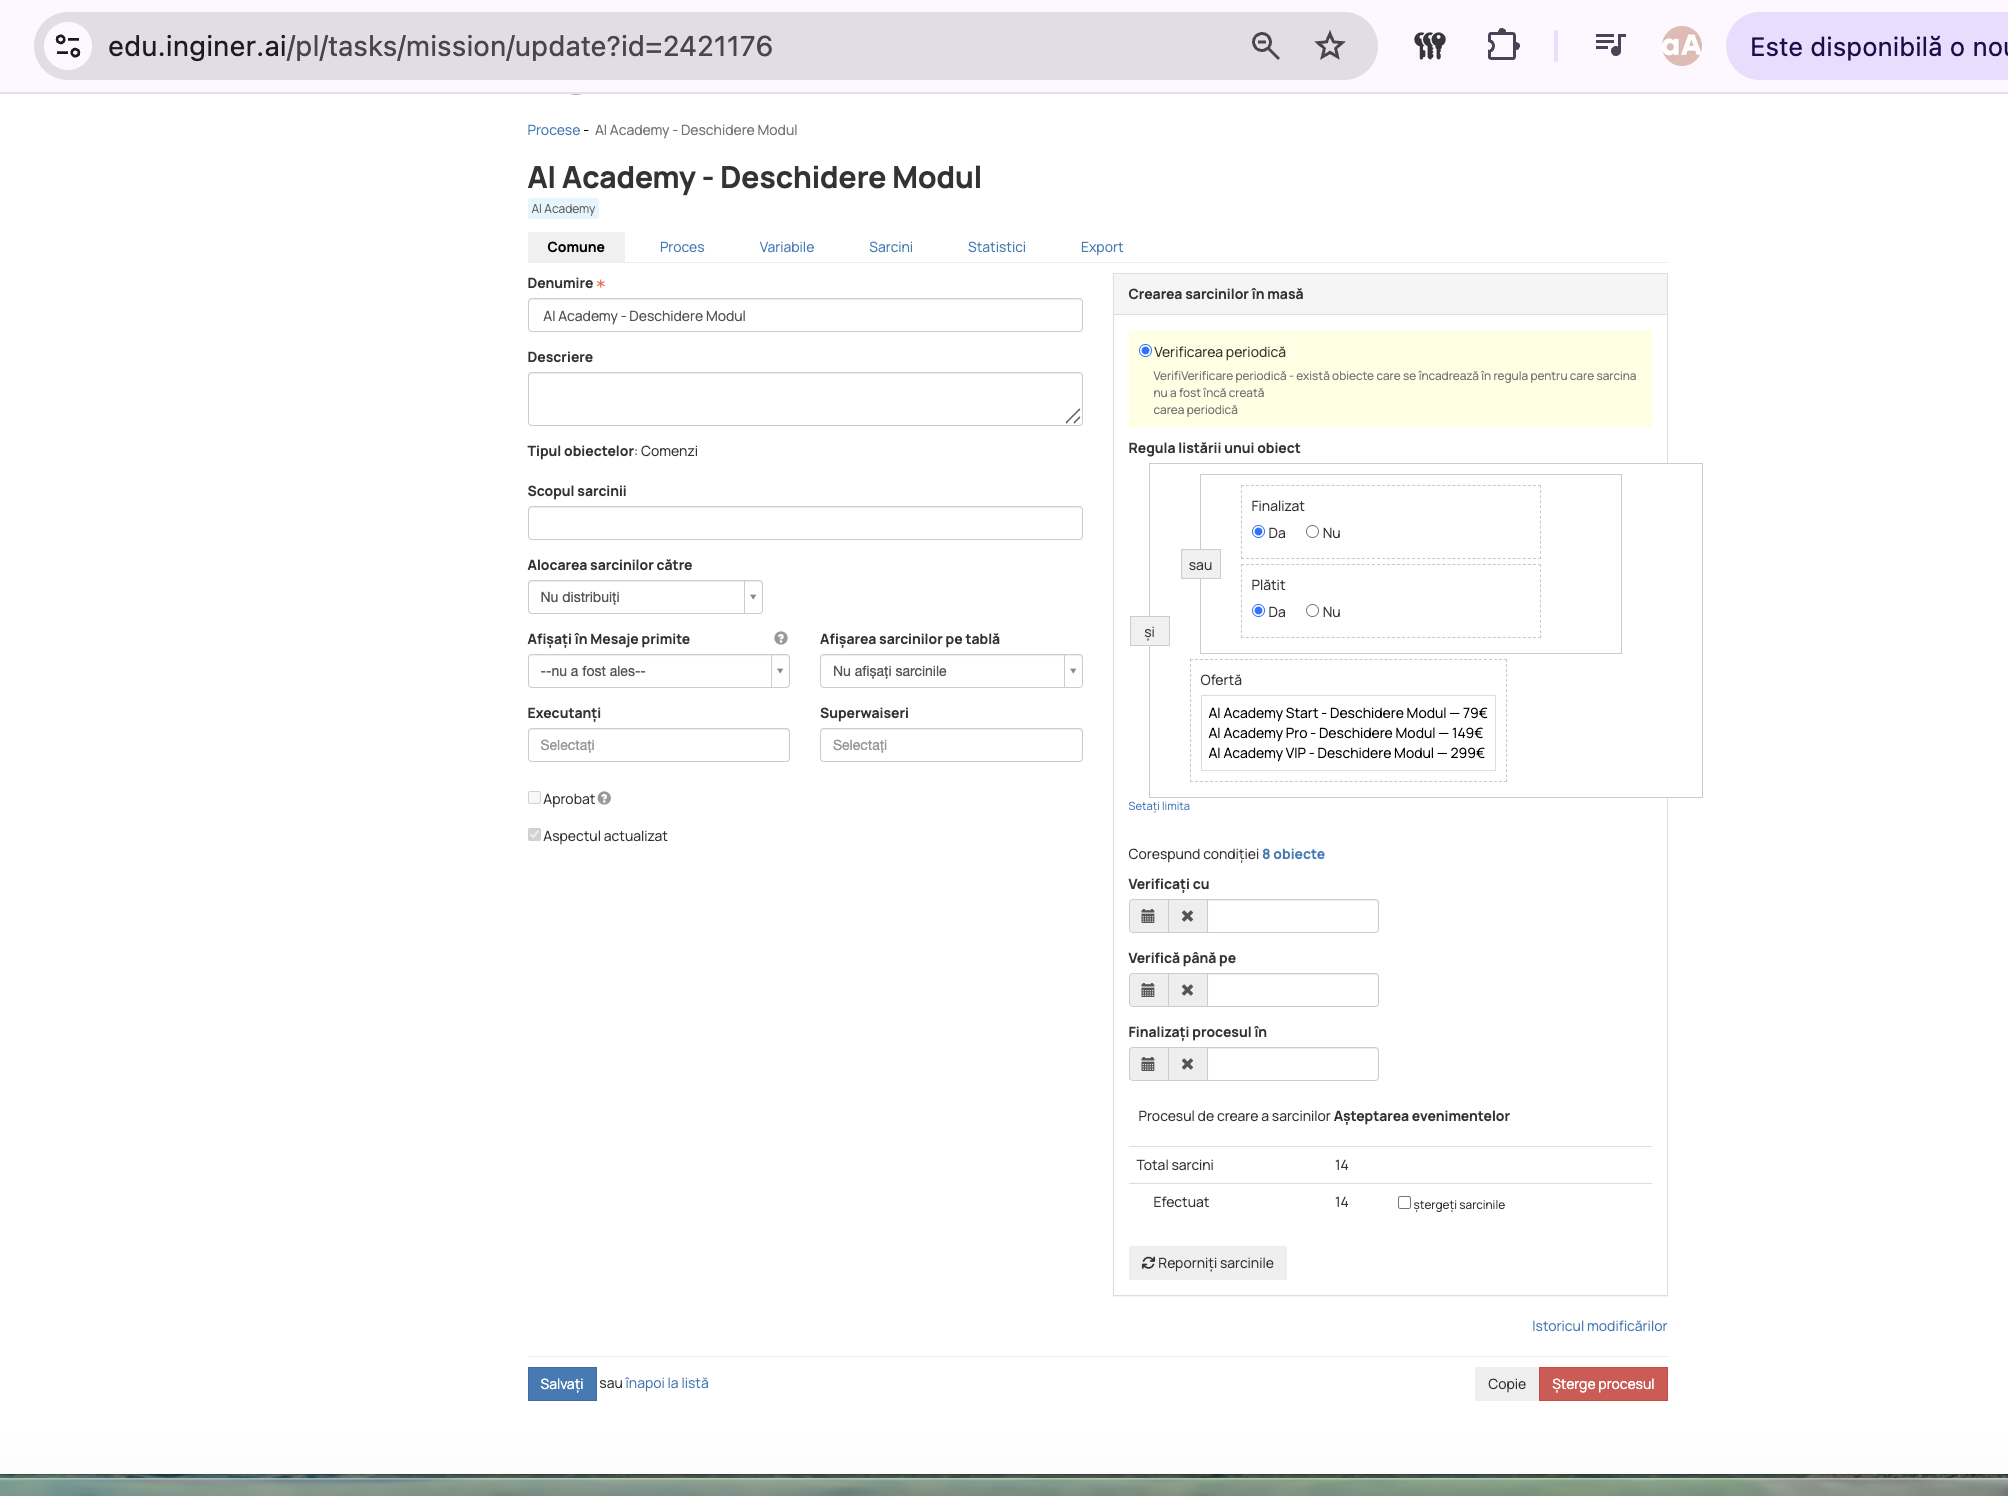Open Afișarea sarcinilor pe tablă dropdown

[951, 671]
